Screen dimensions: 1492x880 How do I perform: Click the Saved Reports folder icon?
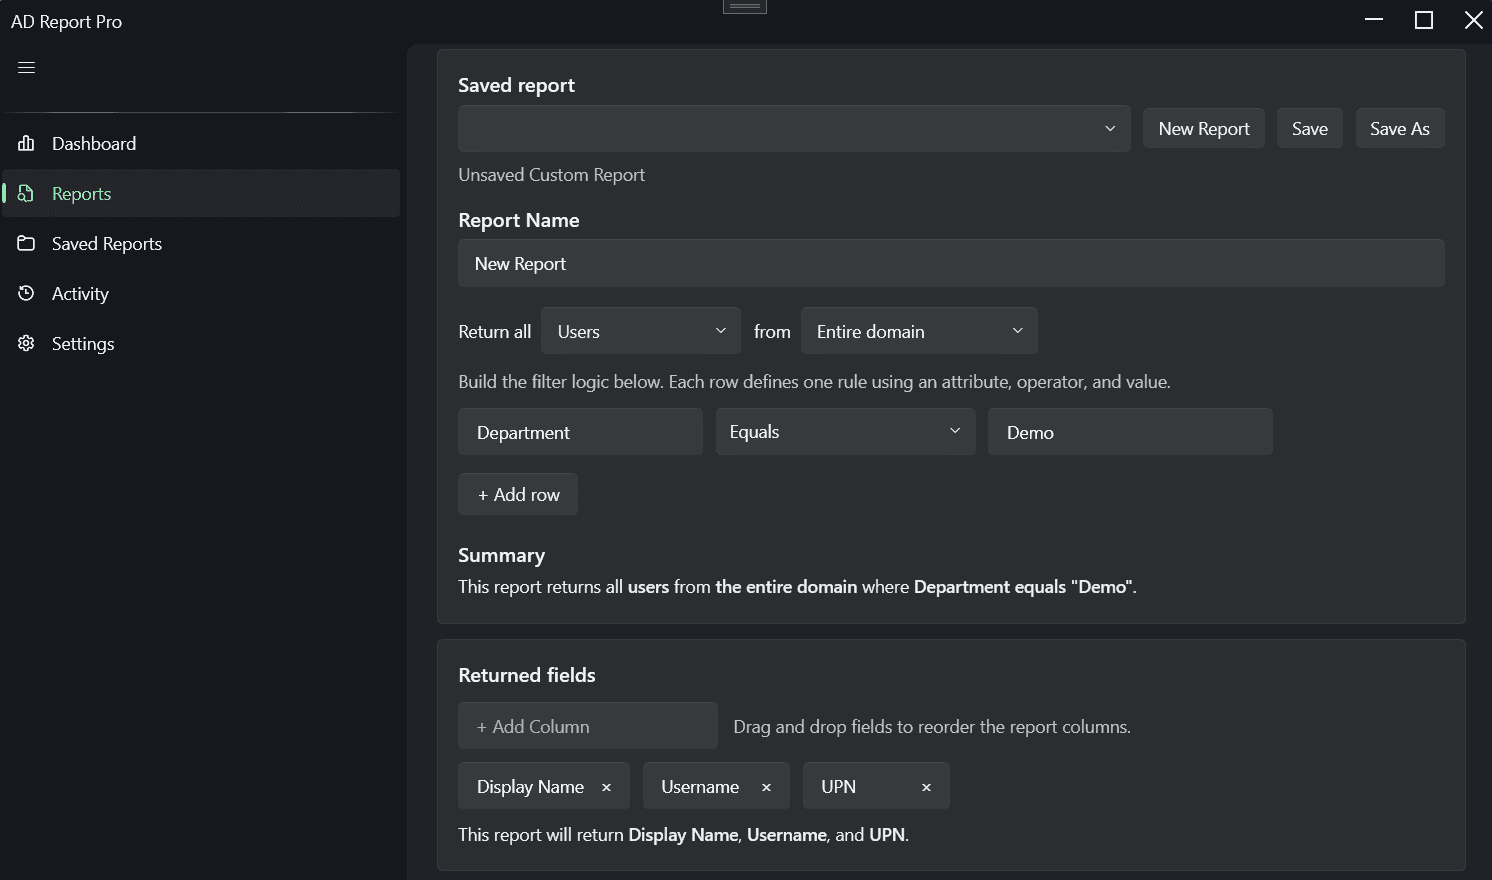click(26, 243)
